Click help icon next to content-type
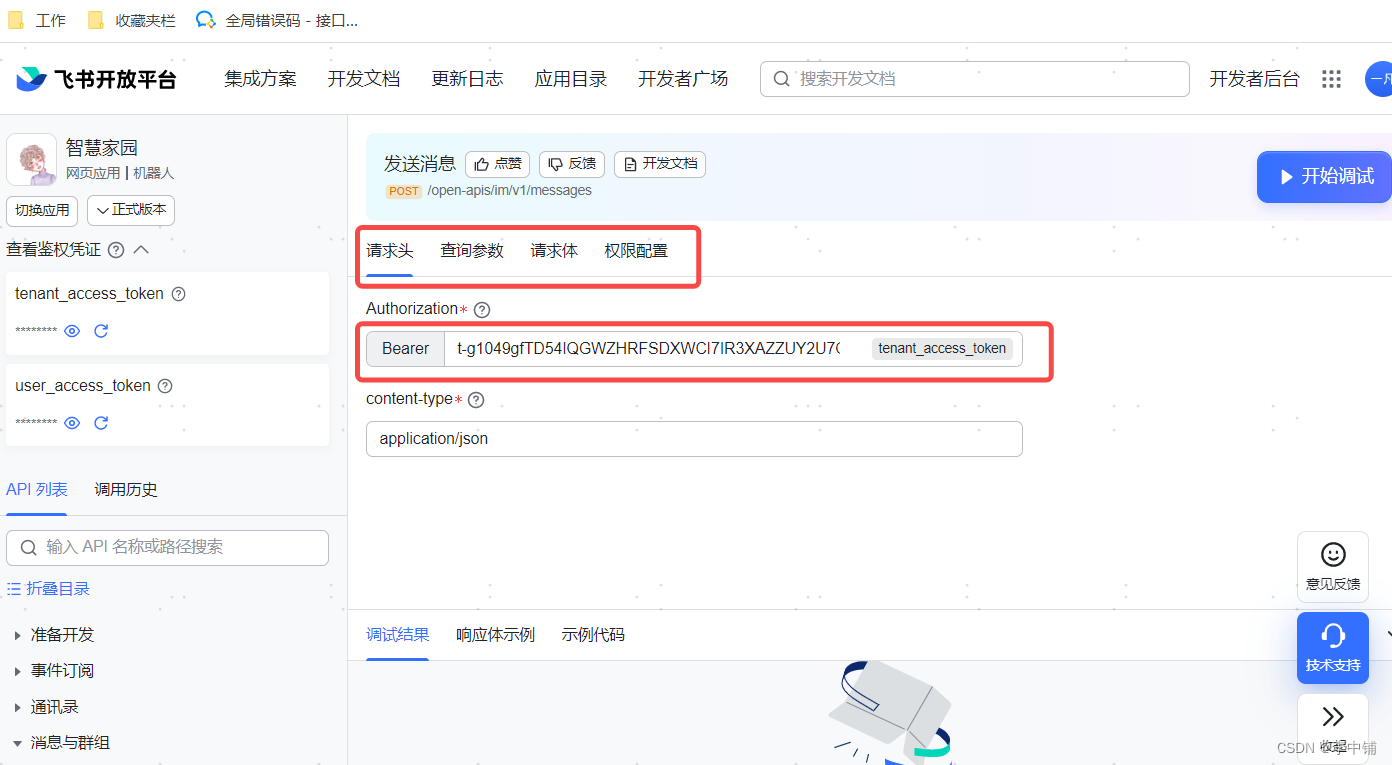 tap(476, 400)
